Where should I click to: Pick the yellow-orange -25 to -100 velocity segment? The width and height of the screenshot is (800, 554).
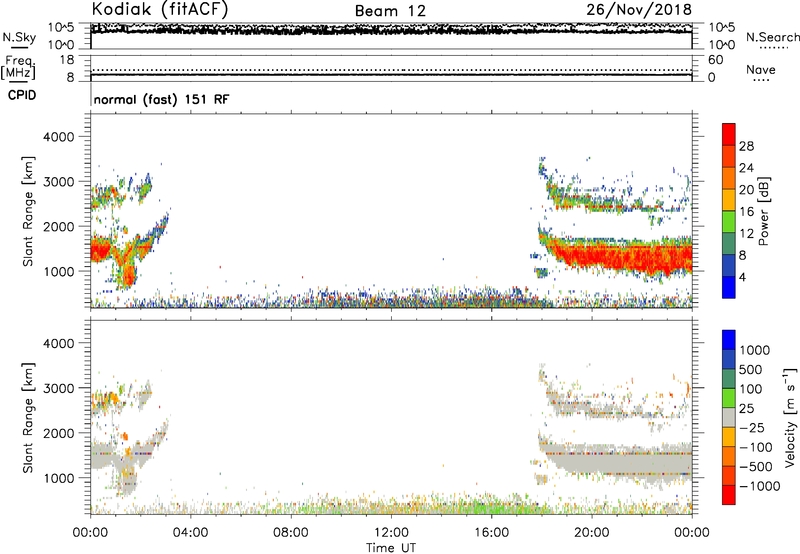click(729, 437)
